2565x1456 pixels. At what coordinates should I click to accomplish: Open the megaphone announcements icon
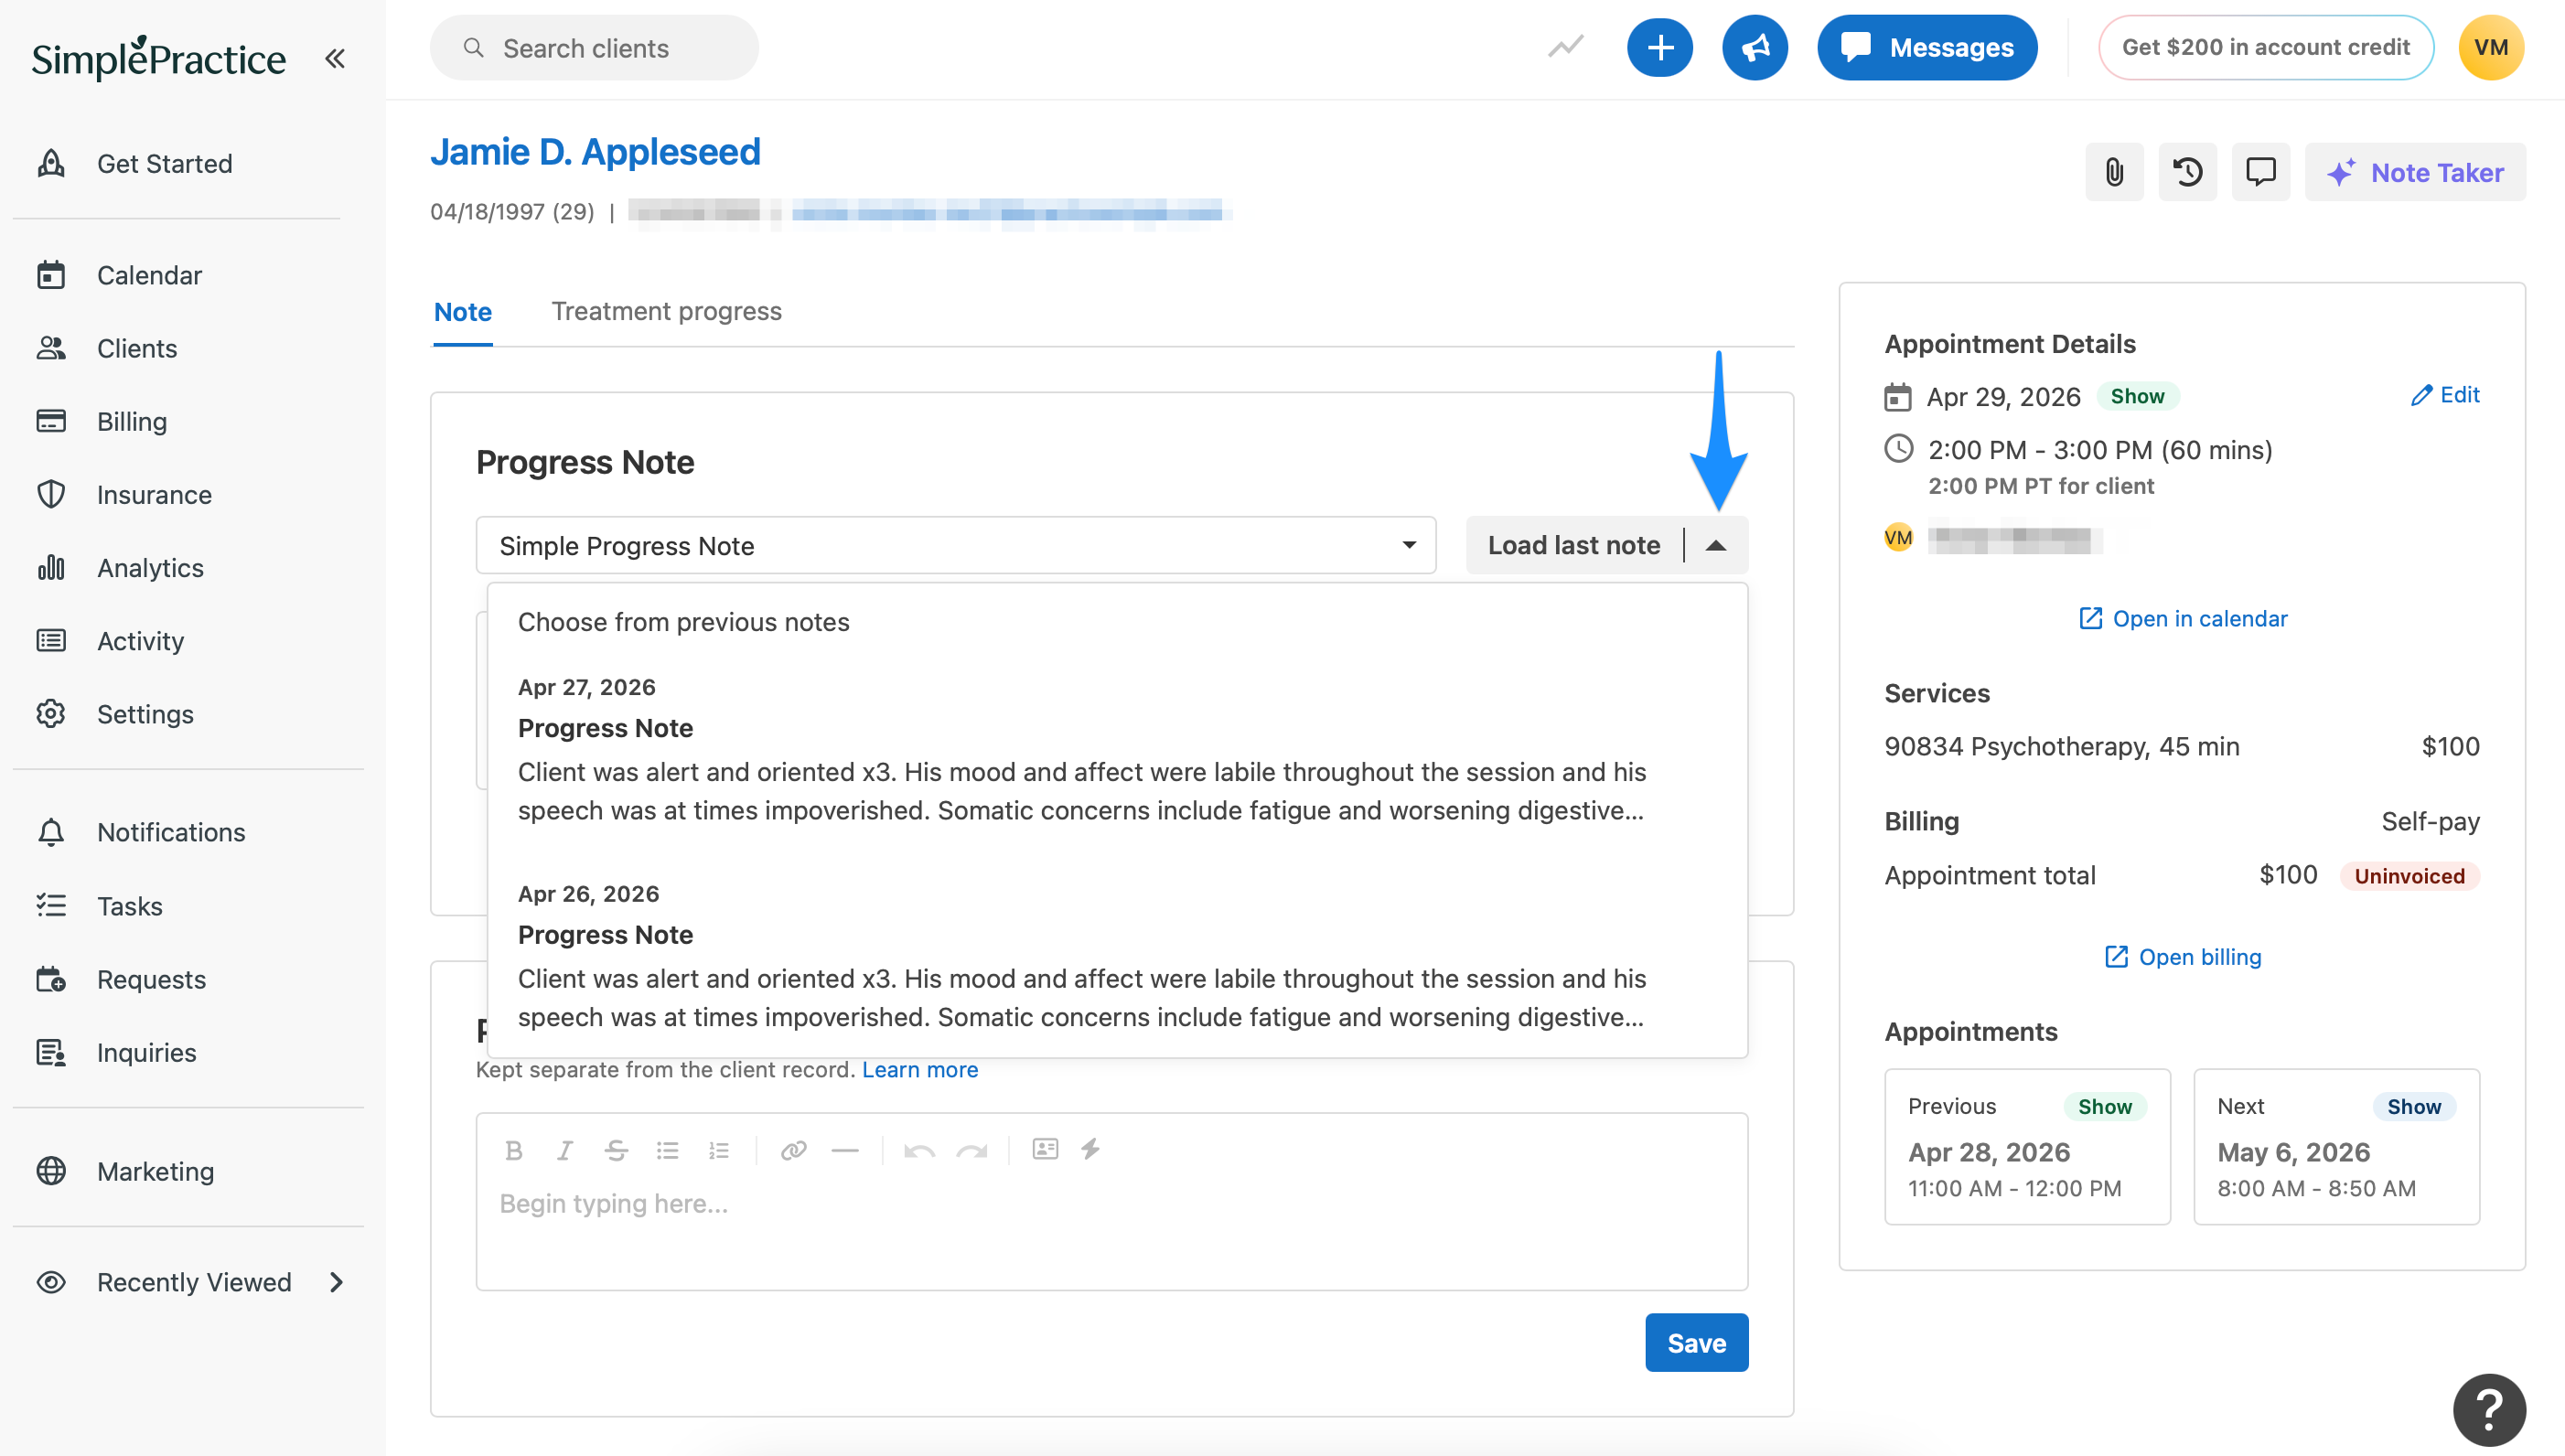pyautogui.click(x=1754, y=47)
